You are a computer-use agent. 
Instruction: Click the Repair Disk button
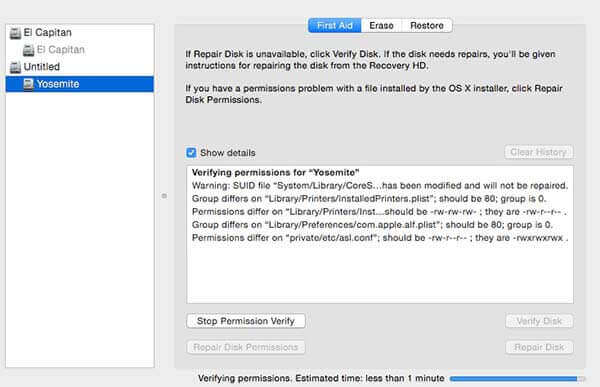click(x=539, y=347)
